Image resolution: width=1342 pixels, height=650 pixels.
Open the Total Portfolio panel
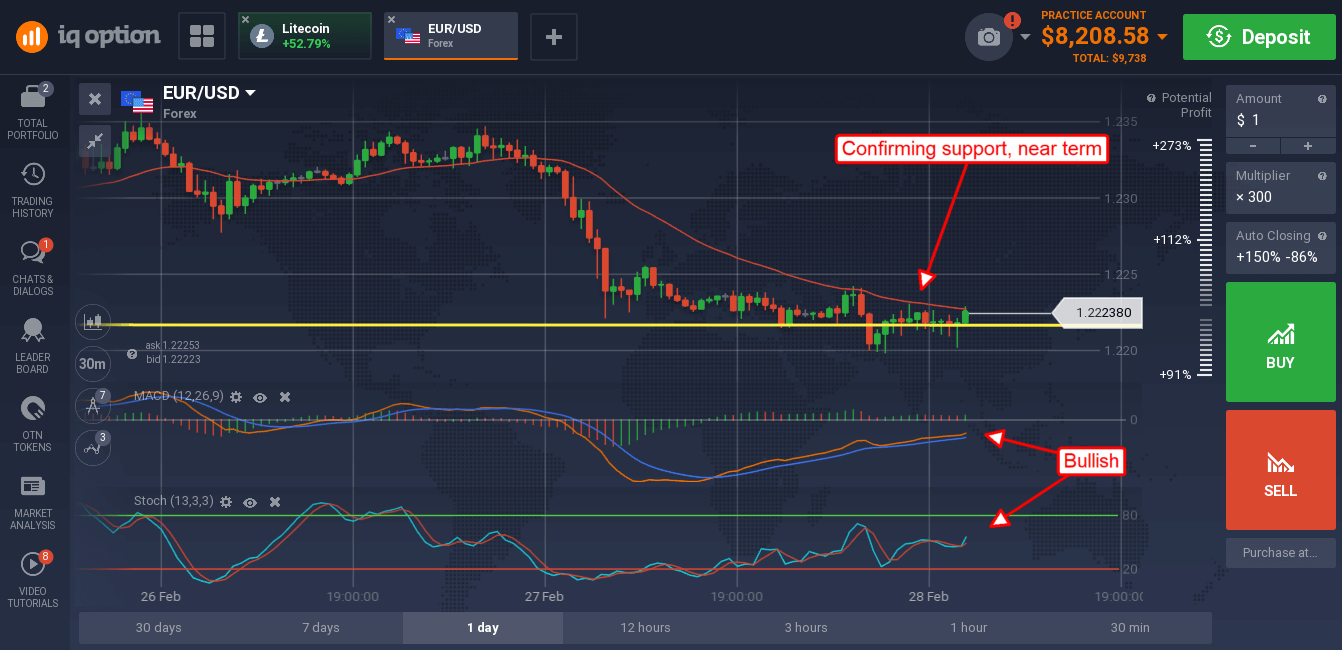(33, 111)
